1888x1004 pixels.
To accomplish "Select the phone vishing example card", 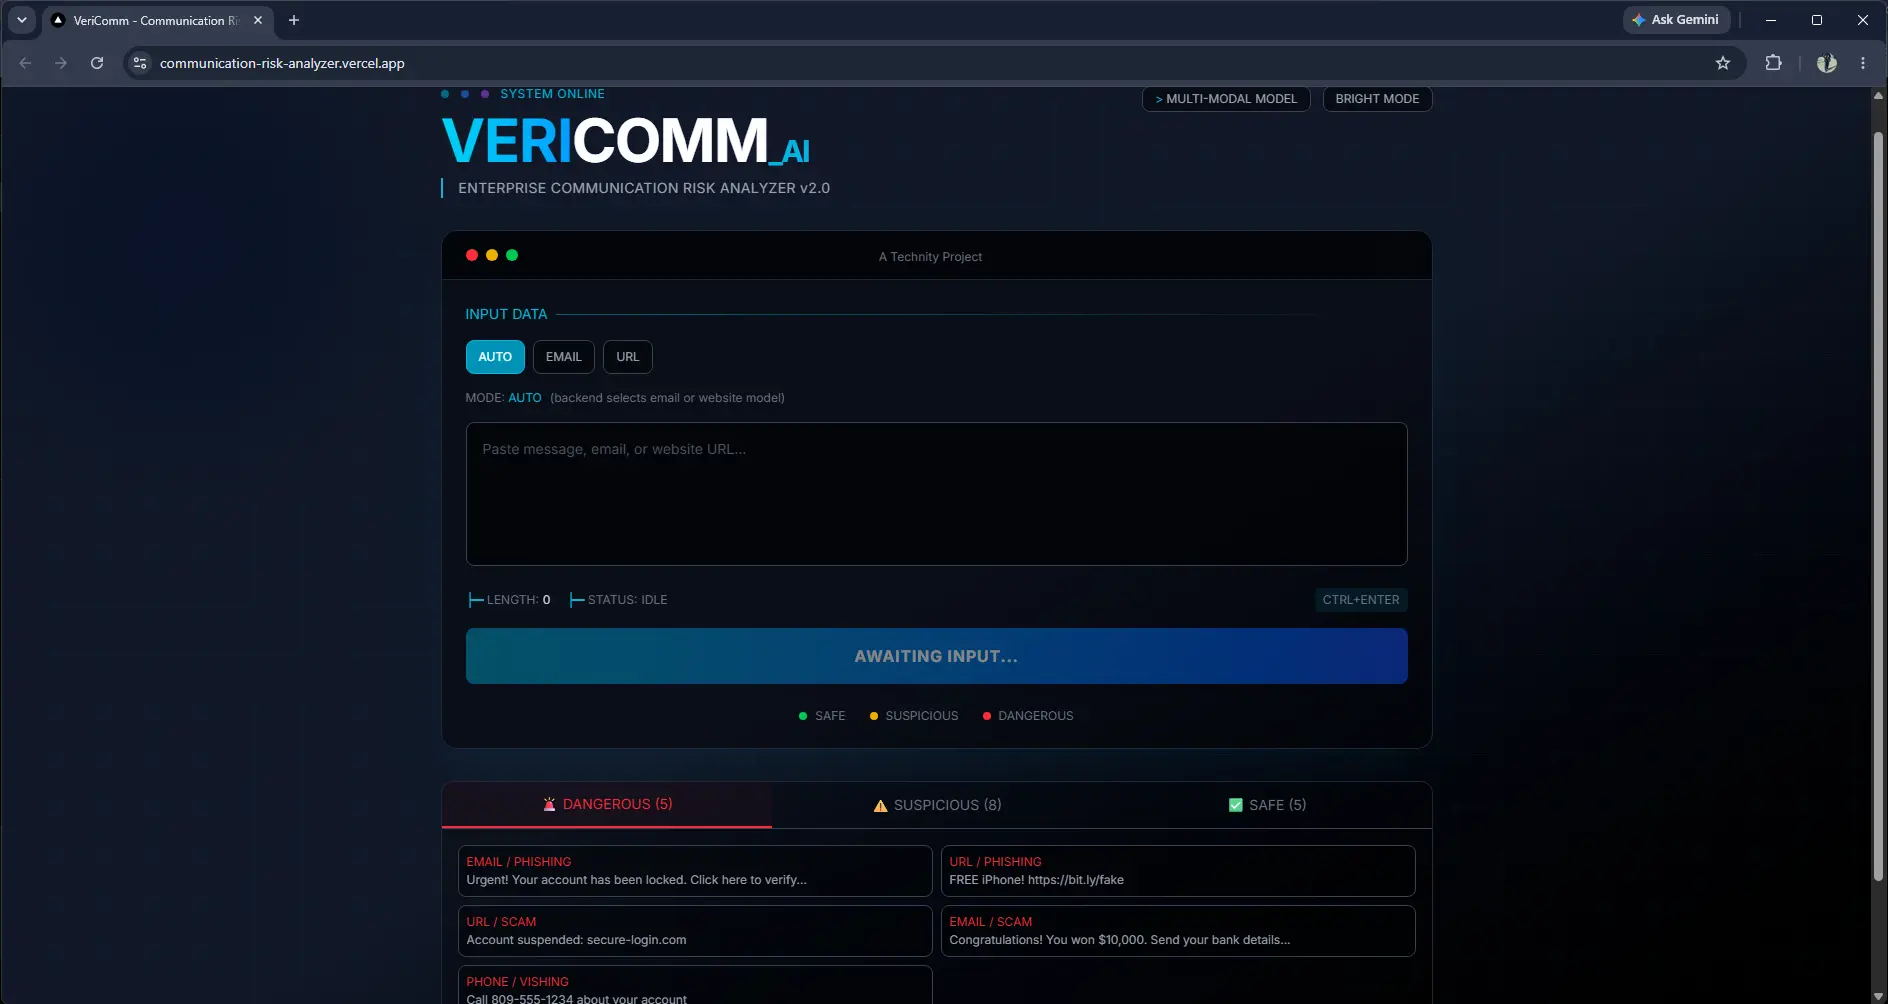I will [695, 985].
